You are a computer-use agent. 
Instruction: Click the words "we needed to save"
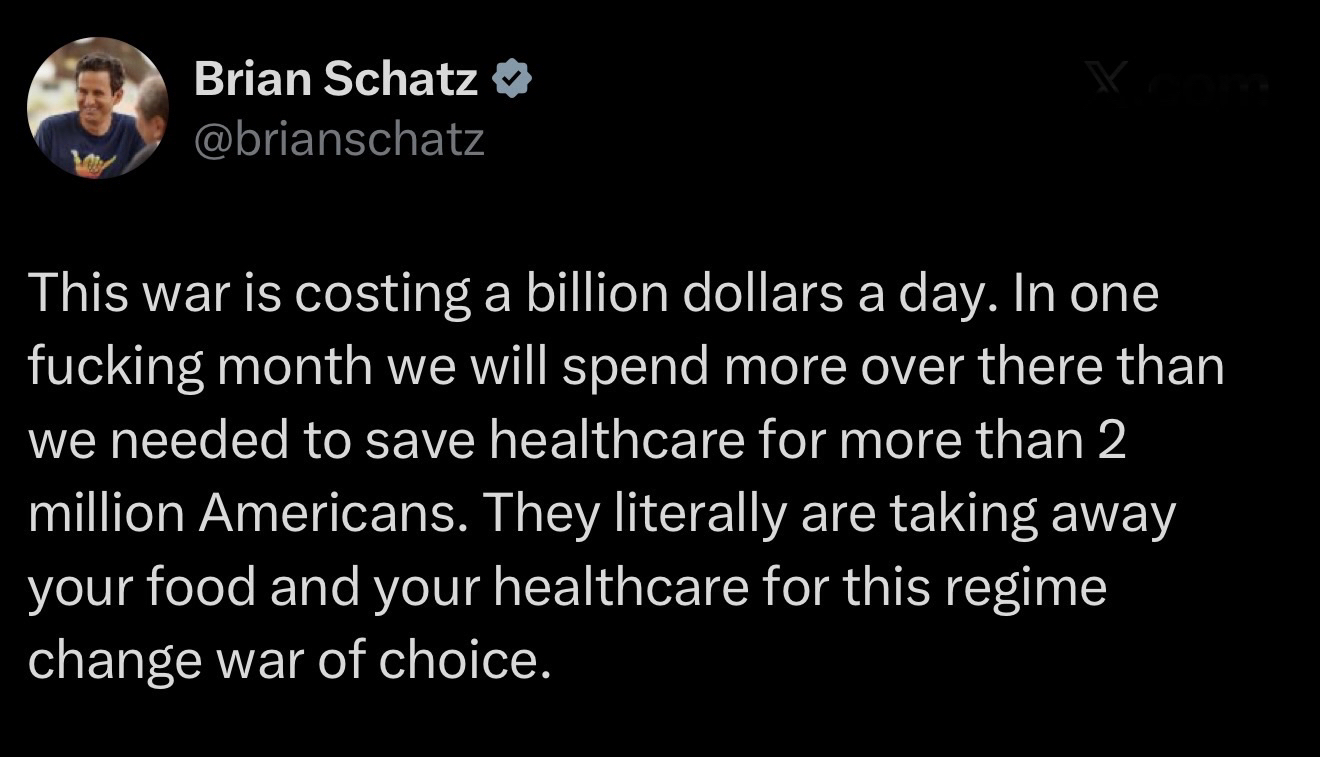coord(189,442)
